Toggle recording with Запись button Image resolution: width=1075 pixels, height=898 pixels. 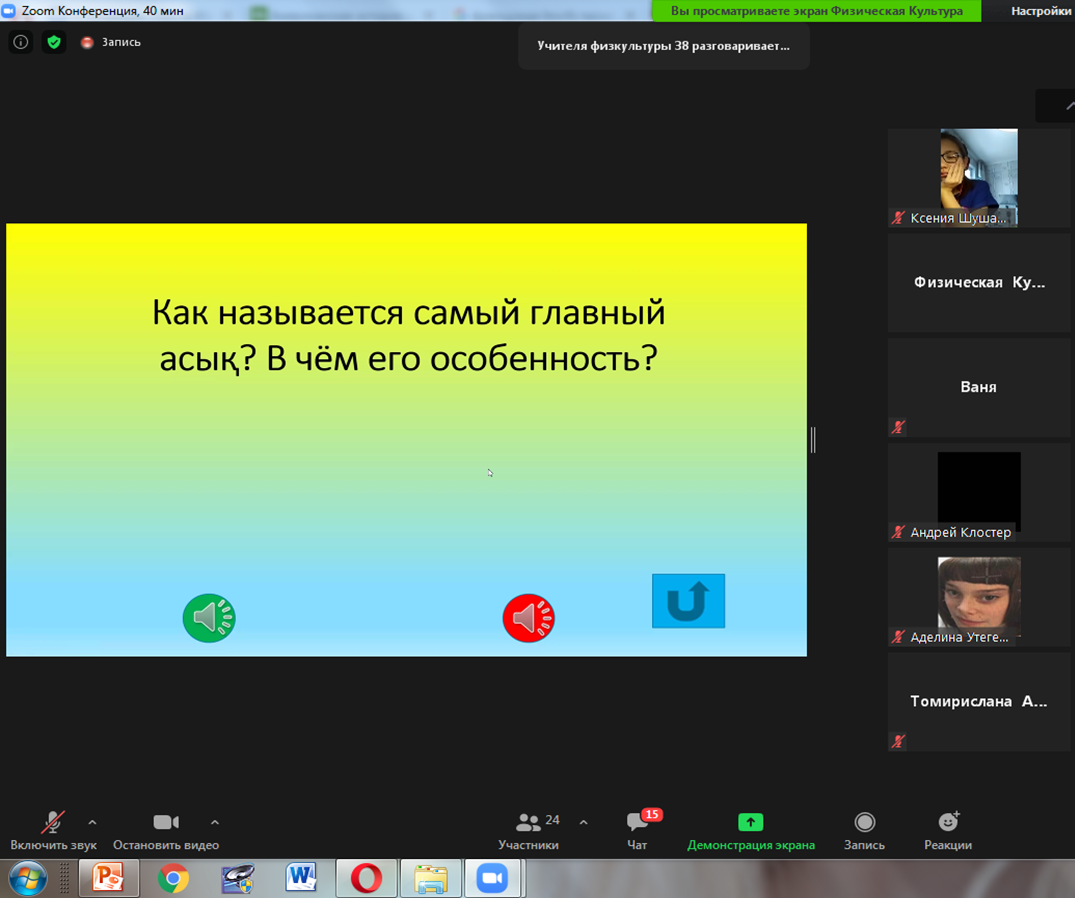click(864, 830)
